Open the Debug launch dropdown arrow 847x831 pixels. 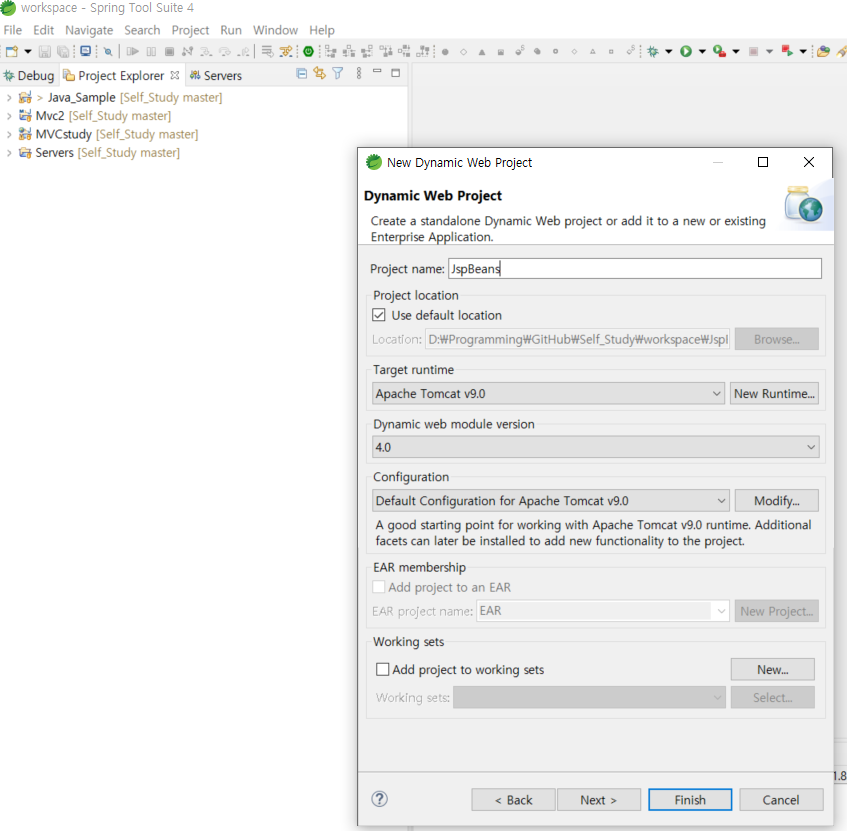click(x=669, y=51)
